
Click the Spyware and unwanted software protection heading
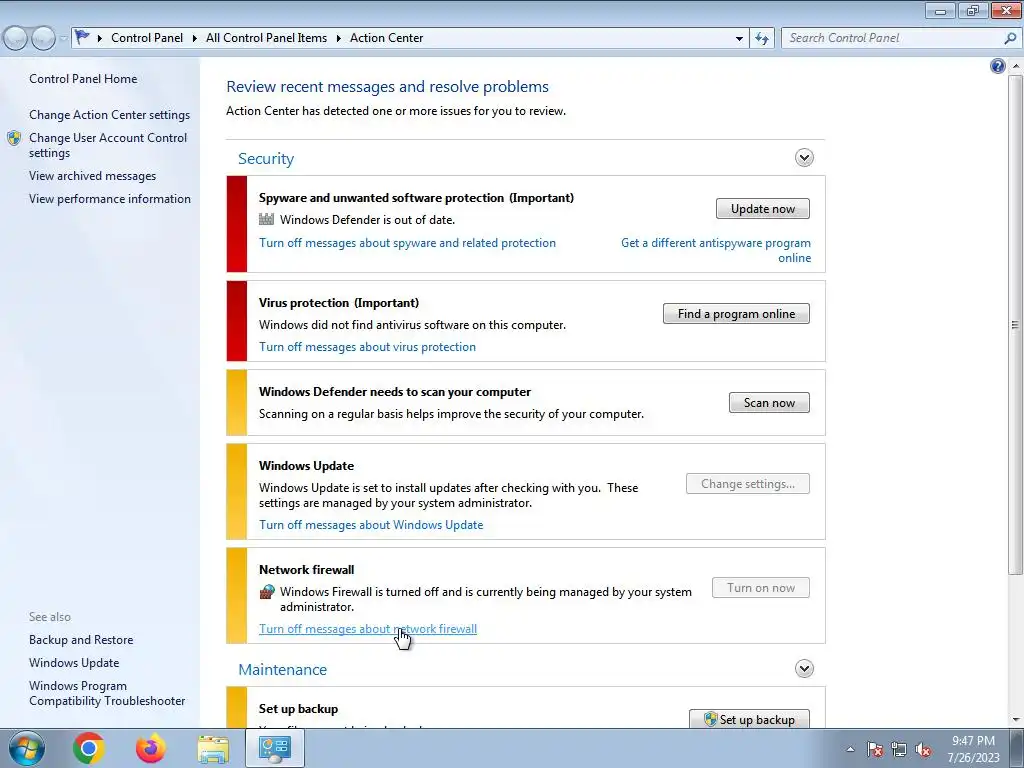(416, 198)
